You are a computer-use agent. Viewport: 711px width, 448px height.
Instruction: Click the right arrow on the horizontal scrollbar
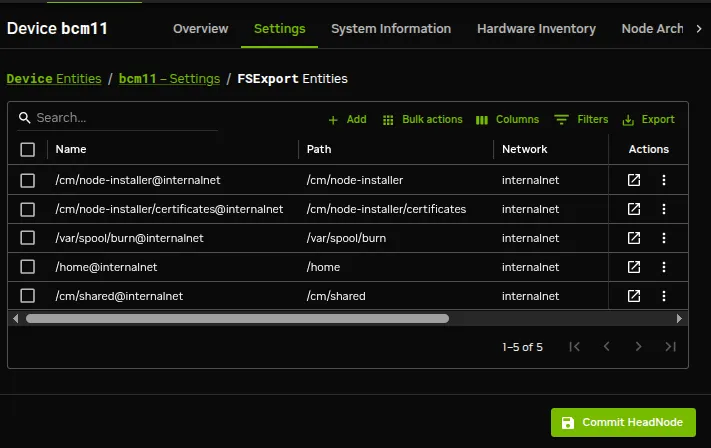pyautogui.click(x=679, y=318)
